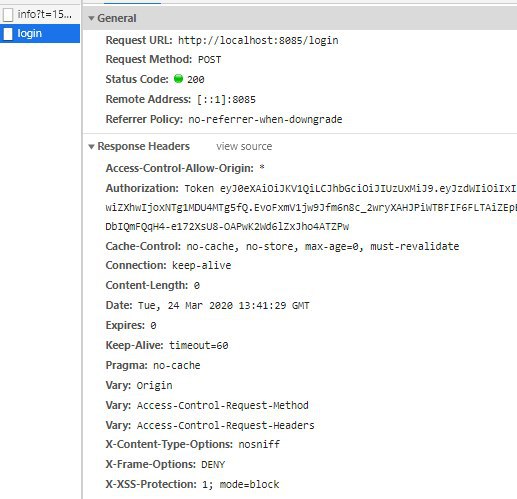Click the X-XSS-Protection mode=block value
Viewport: 517px width, 499px height.
click(241, 484)
